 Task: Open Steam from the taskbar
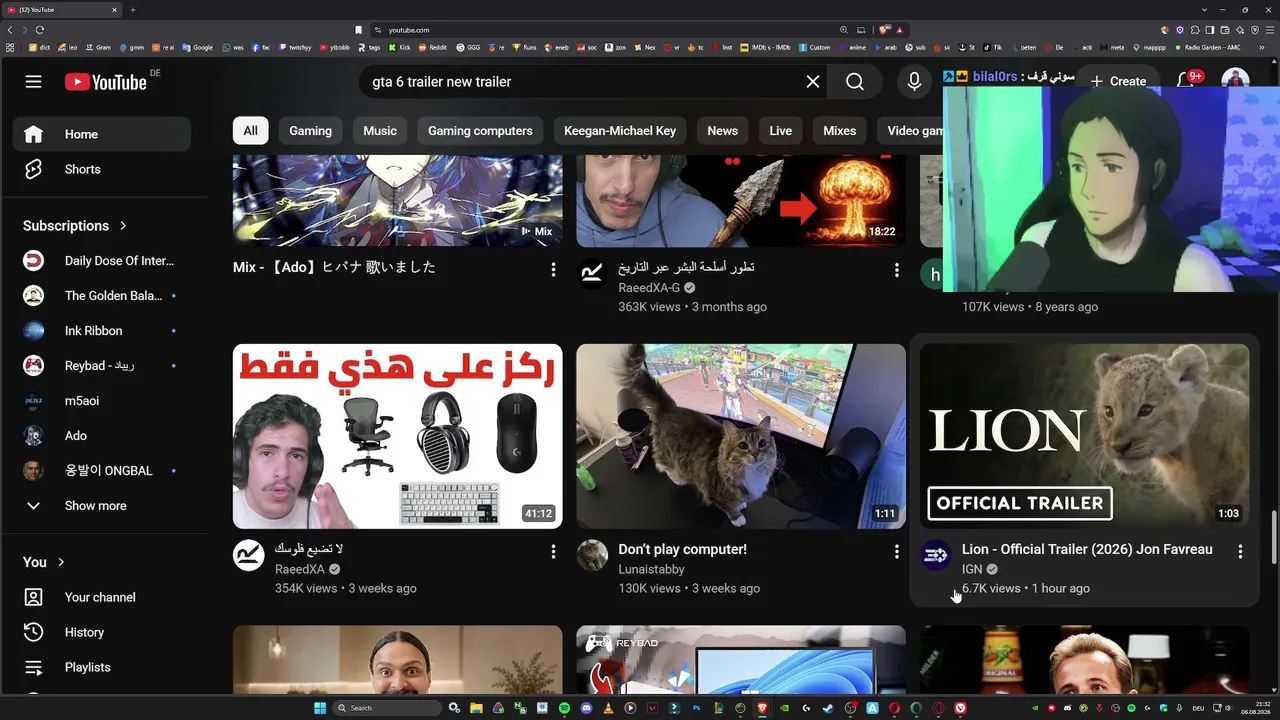tap(828, 708)
